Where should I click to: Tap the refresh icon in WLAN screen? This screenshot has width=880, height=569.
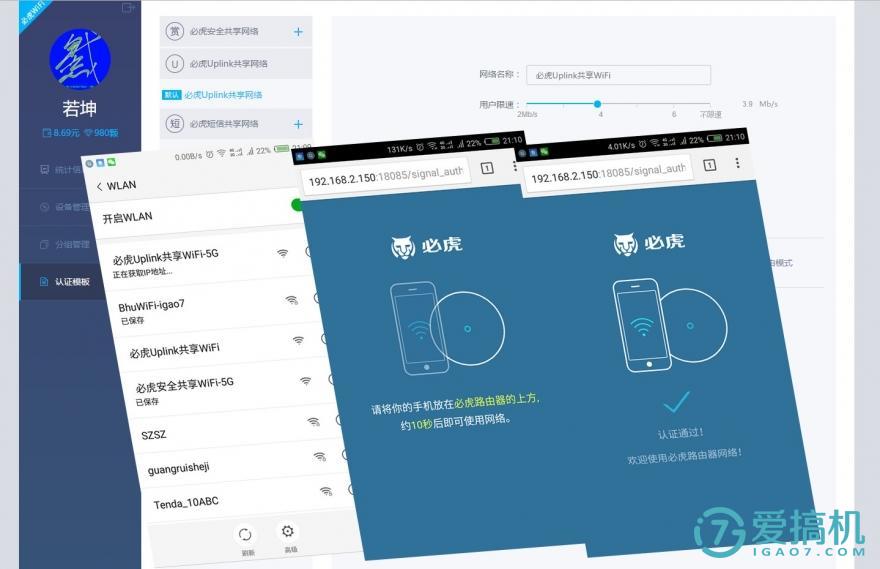click(x=245, y=534)
